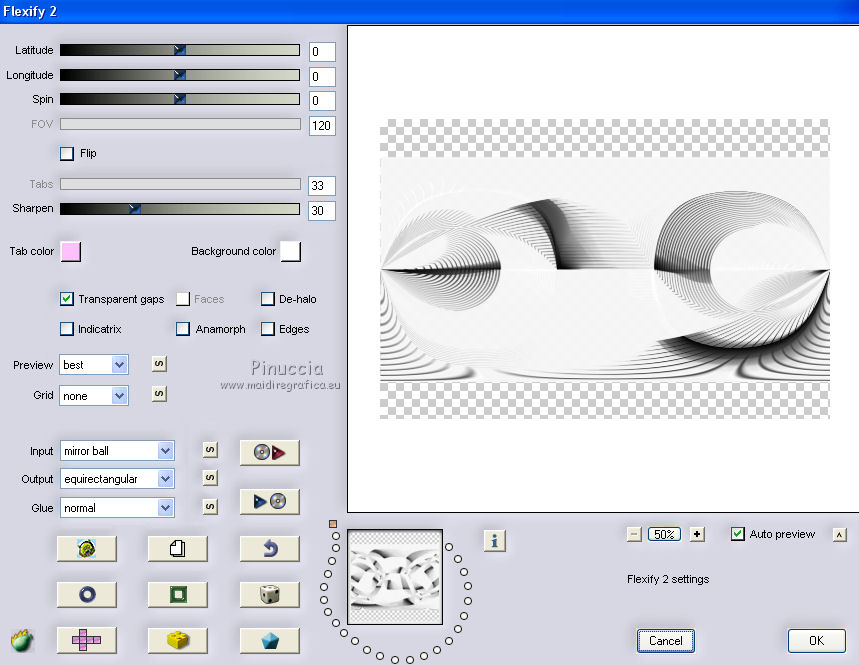Click the S button next to Output
Image resolution: width=859 pixels, height=665 pixels.
[210, 478]
